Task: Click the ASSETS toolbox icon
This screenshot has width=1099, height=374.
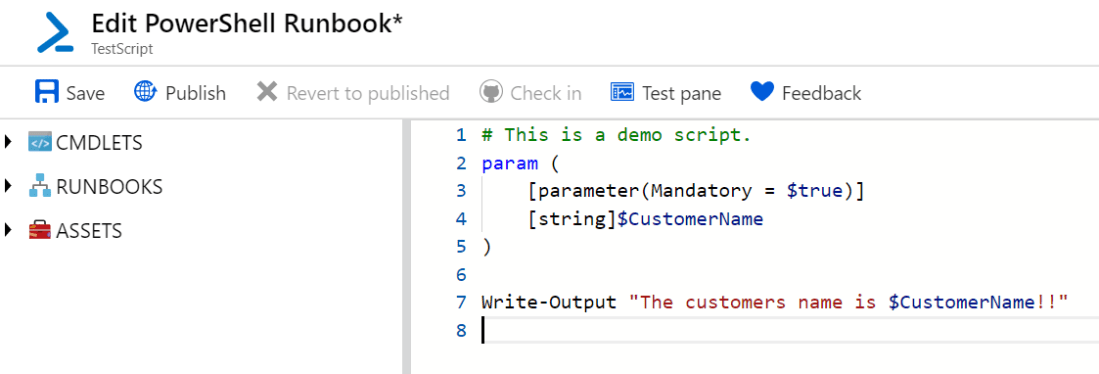Action: tap(40, 230)
